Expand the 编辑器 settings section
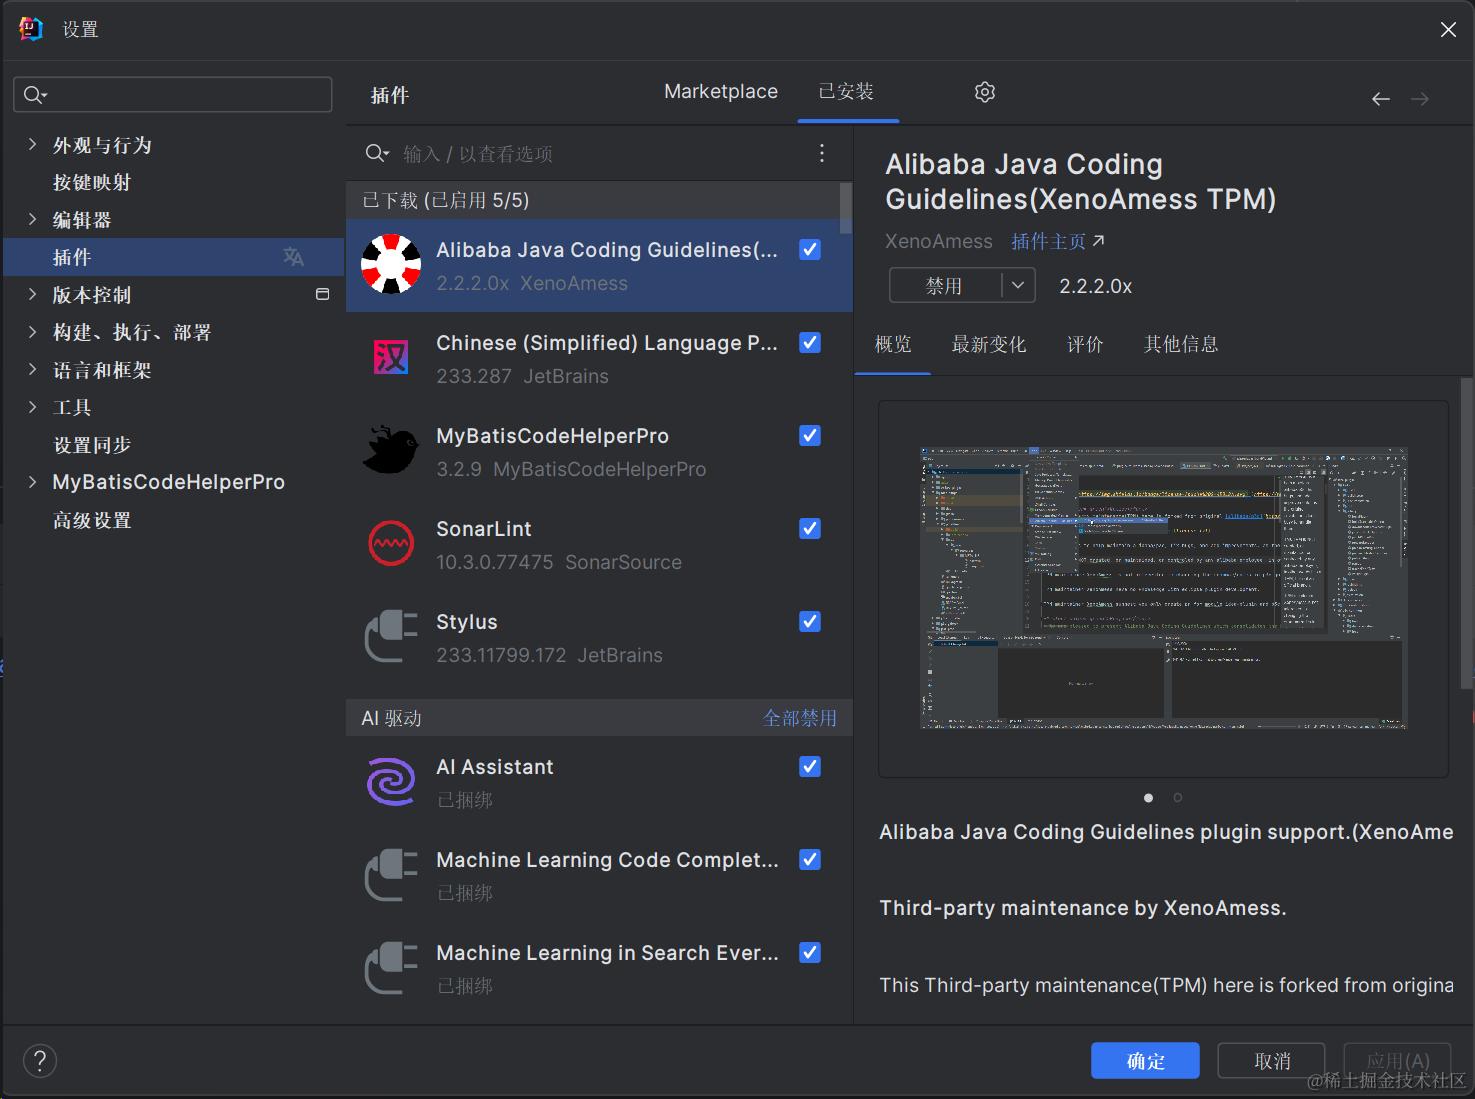This screenshot has width=1475, height=1099. (32, 219)
